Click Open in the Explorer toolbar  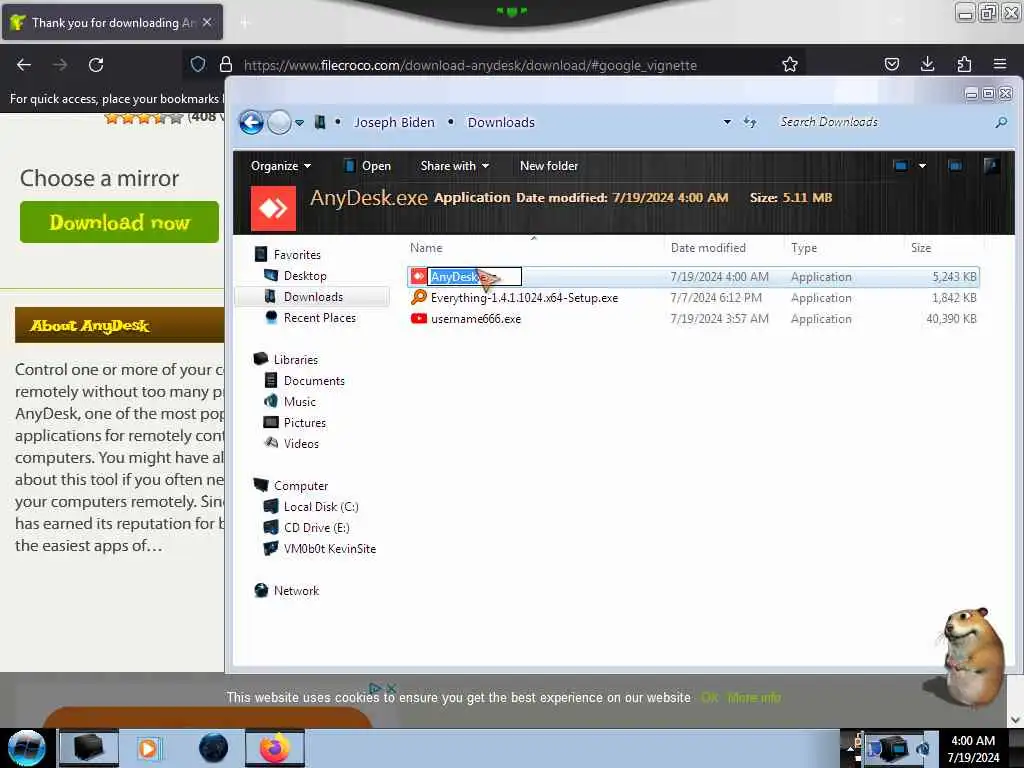(x=368, y=166)
